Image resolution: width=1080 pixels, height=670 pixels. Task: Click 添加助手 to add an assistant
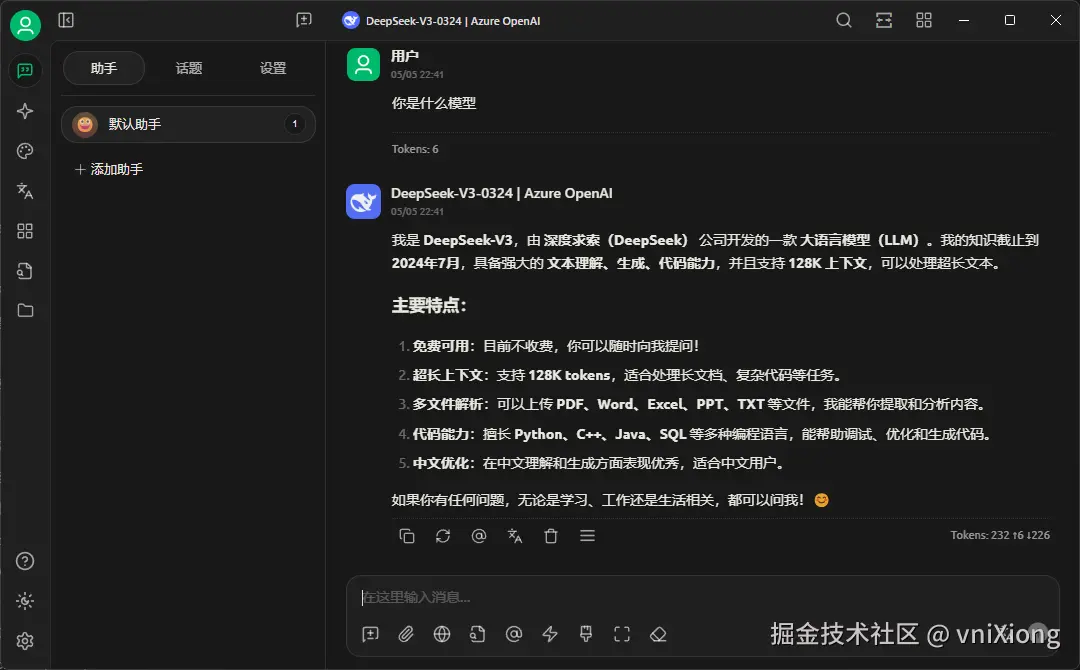[x=109, y=169]
